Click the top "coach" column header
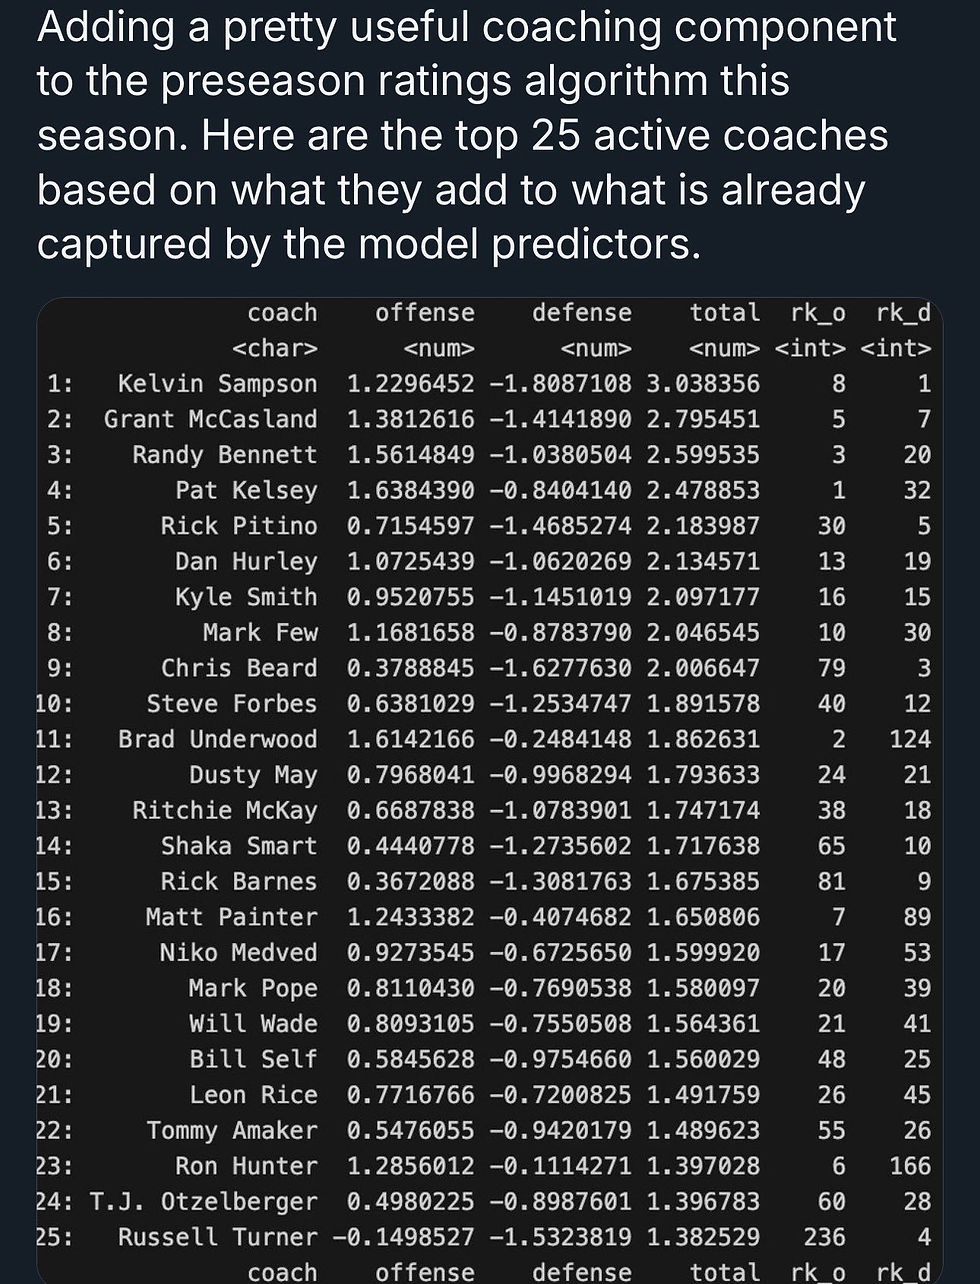 coord(282,313)
